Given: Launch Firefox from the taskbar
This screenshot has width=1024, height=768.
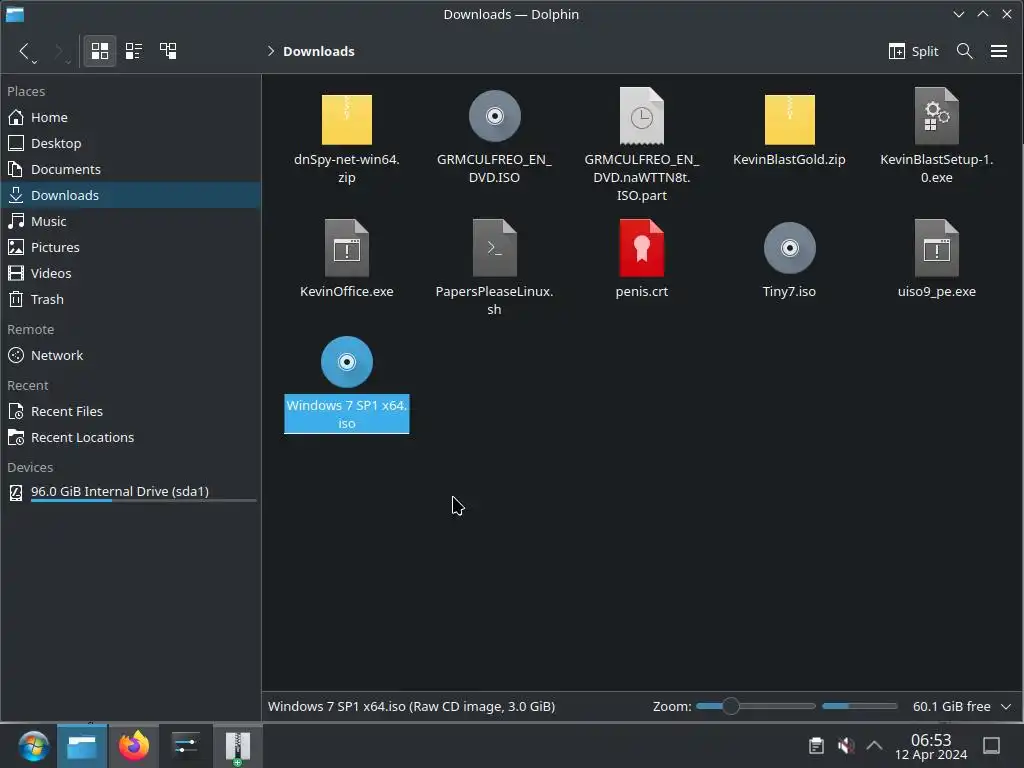Looking at the screenshot, I should 134,746.
